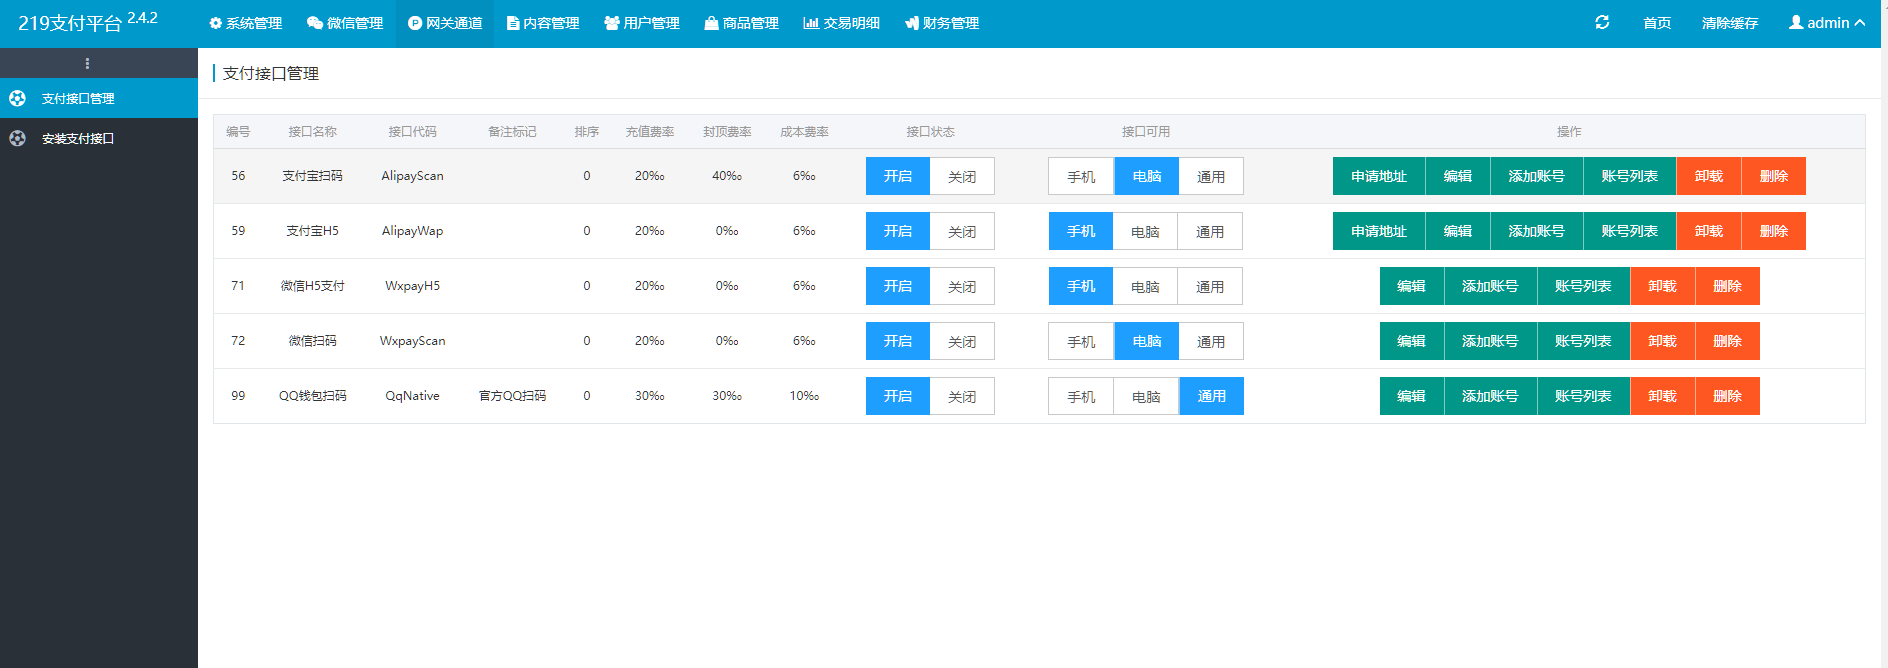
Task: Click the icon next to 支付接口管理 sidebar item
Action: coord(17,98)
